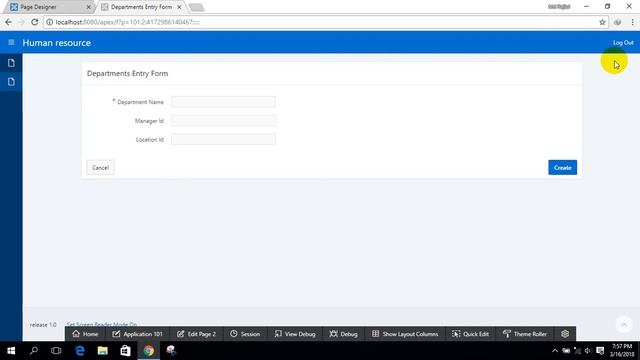Open a new browser tab
Screen dimensions: 640x360
click(x=197, y=7)
